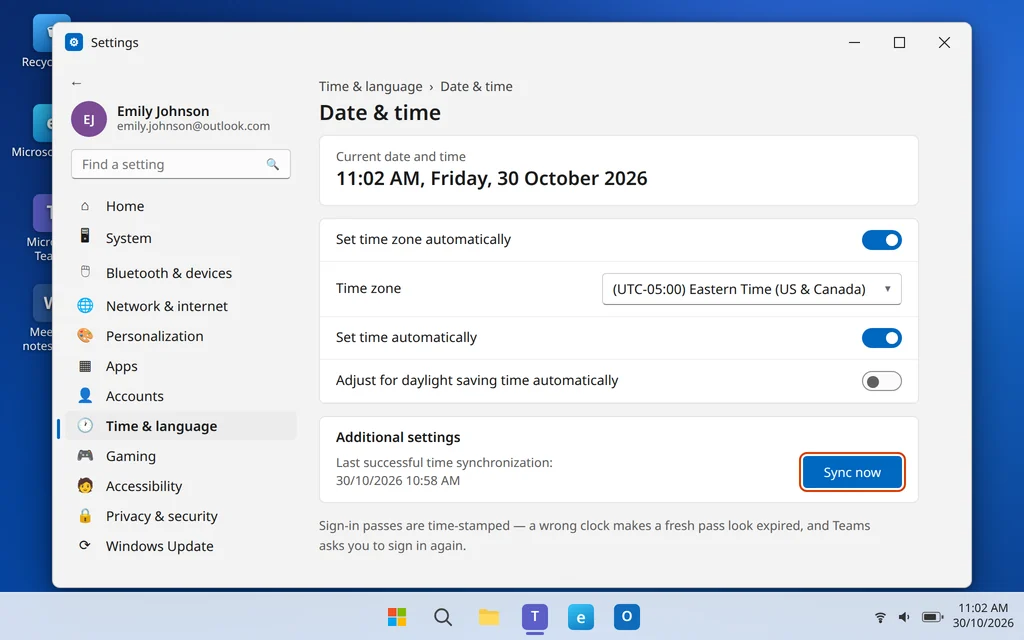Click the battery tray icon
Screen dimensions: 1024x640
(x=932, y=617)
